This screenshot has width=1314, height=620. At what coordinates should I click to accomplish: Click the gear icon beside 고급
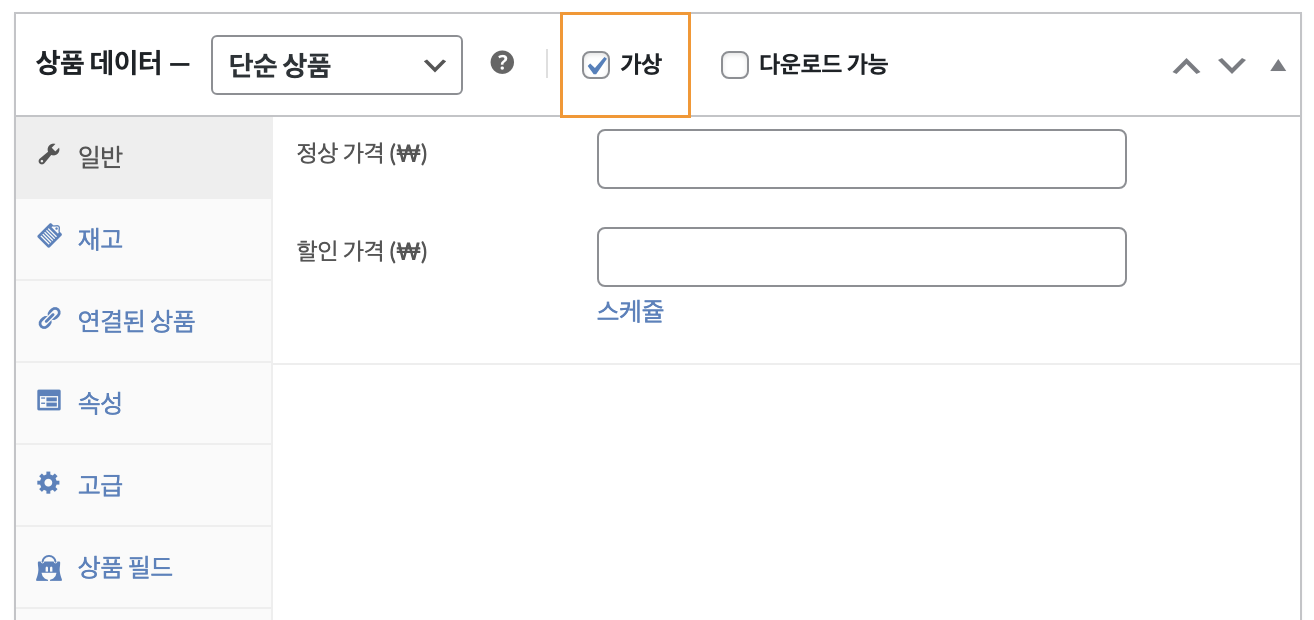48,484
